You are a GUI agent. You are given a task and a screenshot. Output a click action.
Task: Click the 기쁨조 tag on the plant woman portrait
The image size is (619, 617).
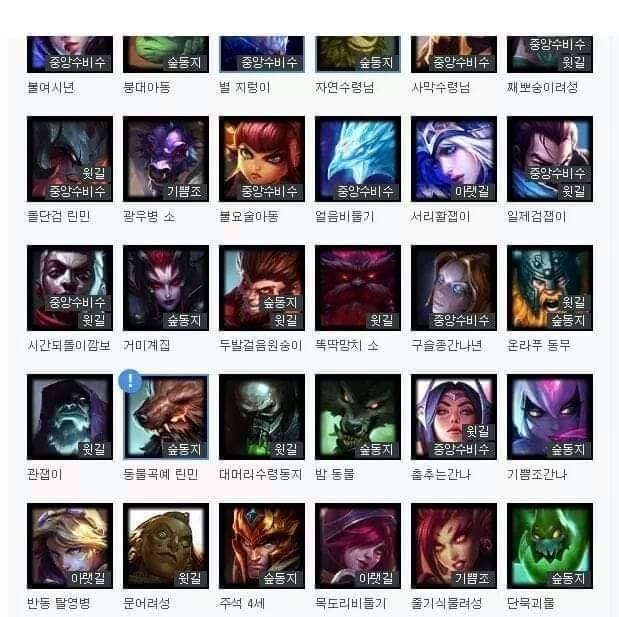[472, 578]
